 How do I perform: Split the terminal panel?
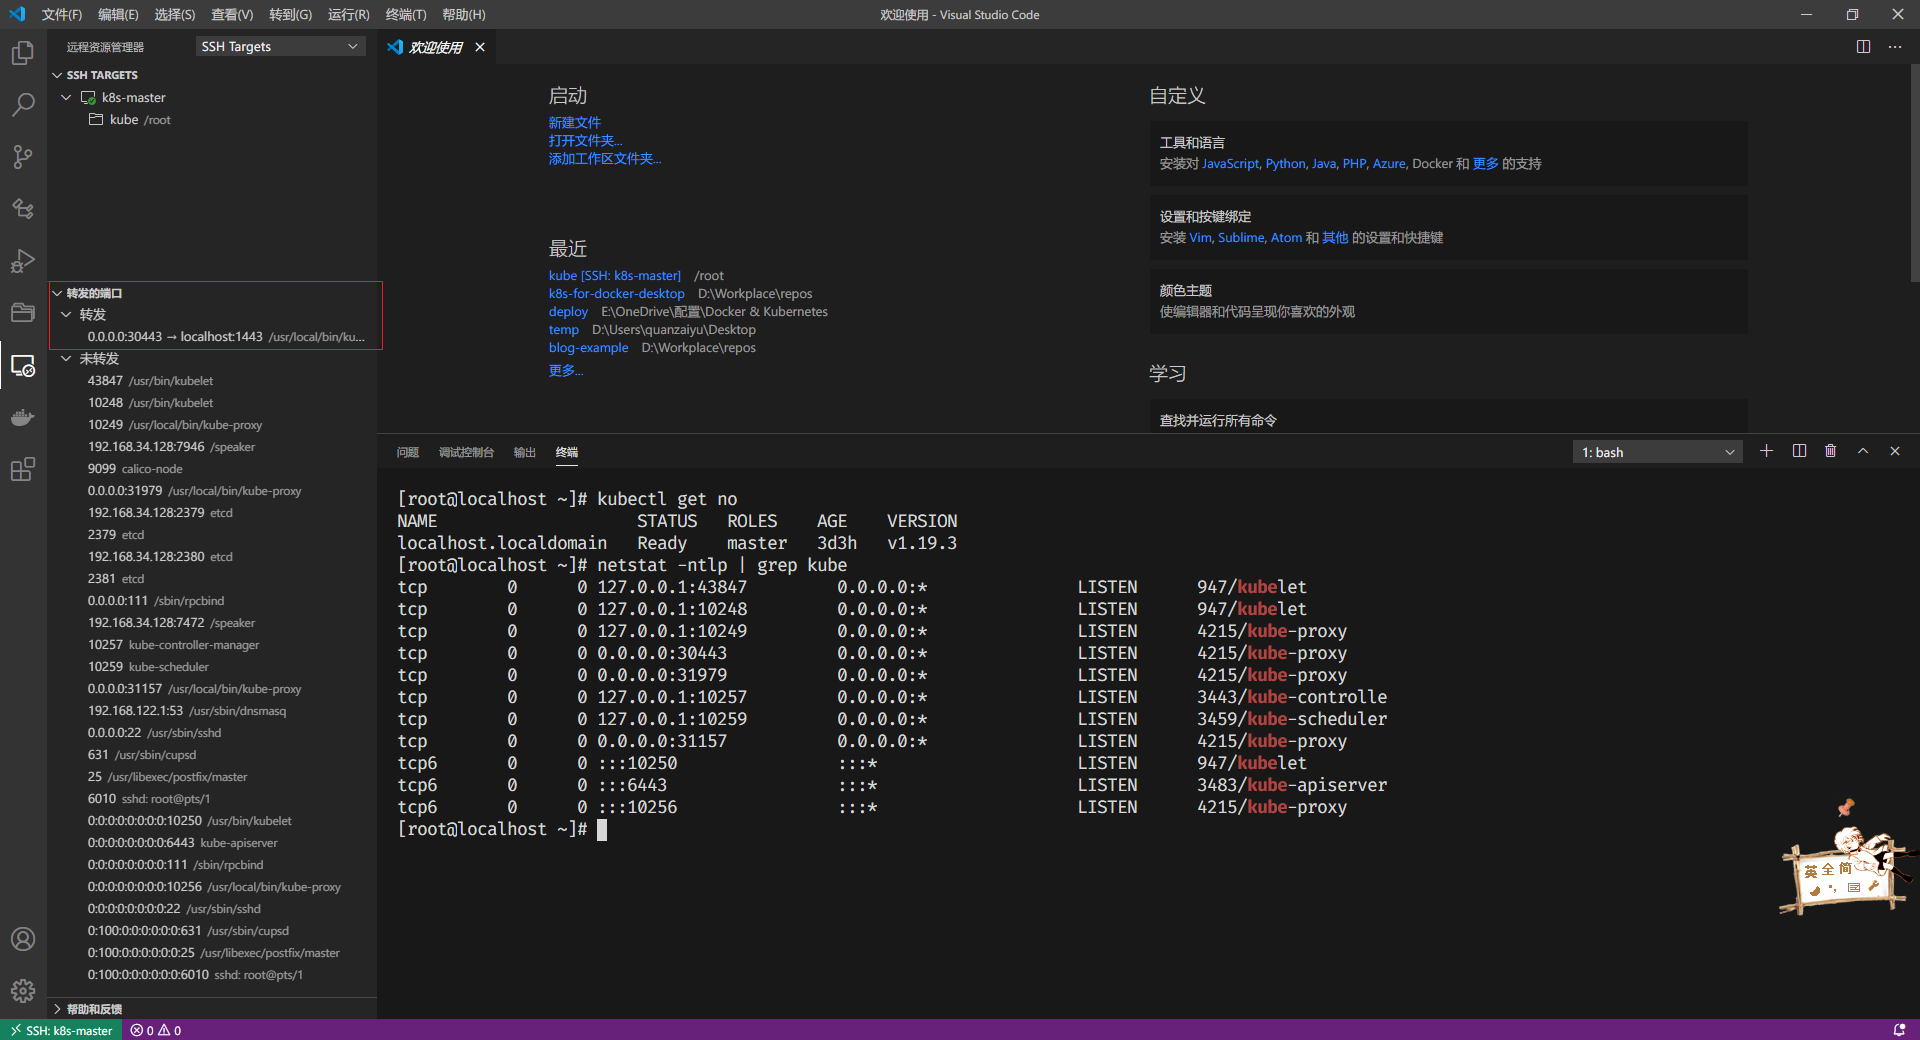1799,452
